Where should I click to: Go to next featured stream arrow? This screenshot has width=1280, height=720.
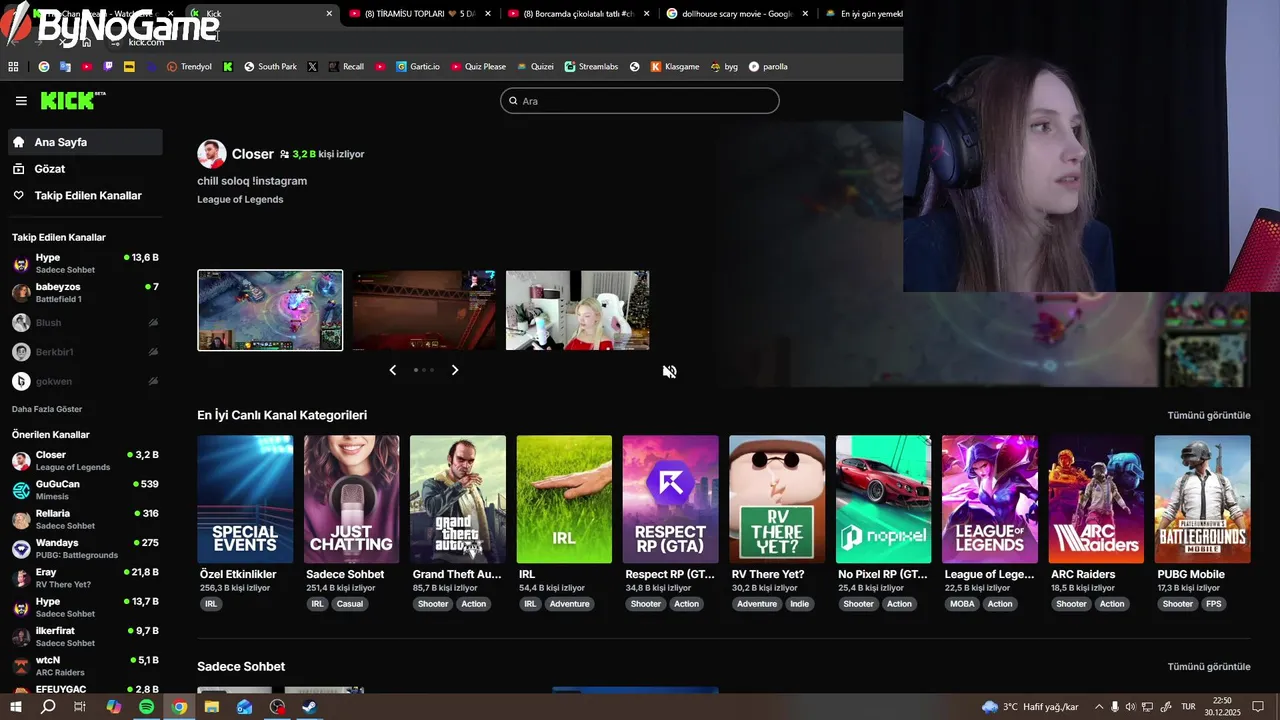tap(455, 370)
